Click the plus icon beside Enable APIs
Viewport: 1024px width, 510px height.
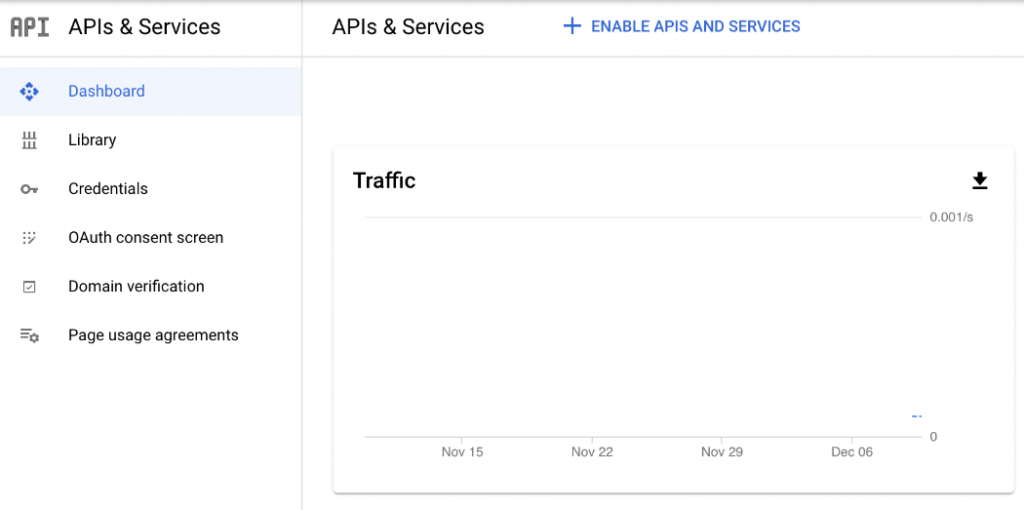point(572,27)
